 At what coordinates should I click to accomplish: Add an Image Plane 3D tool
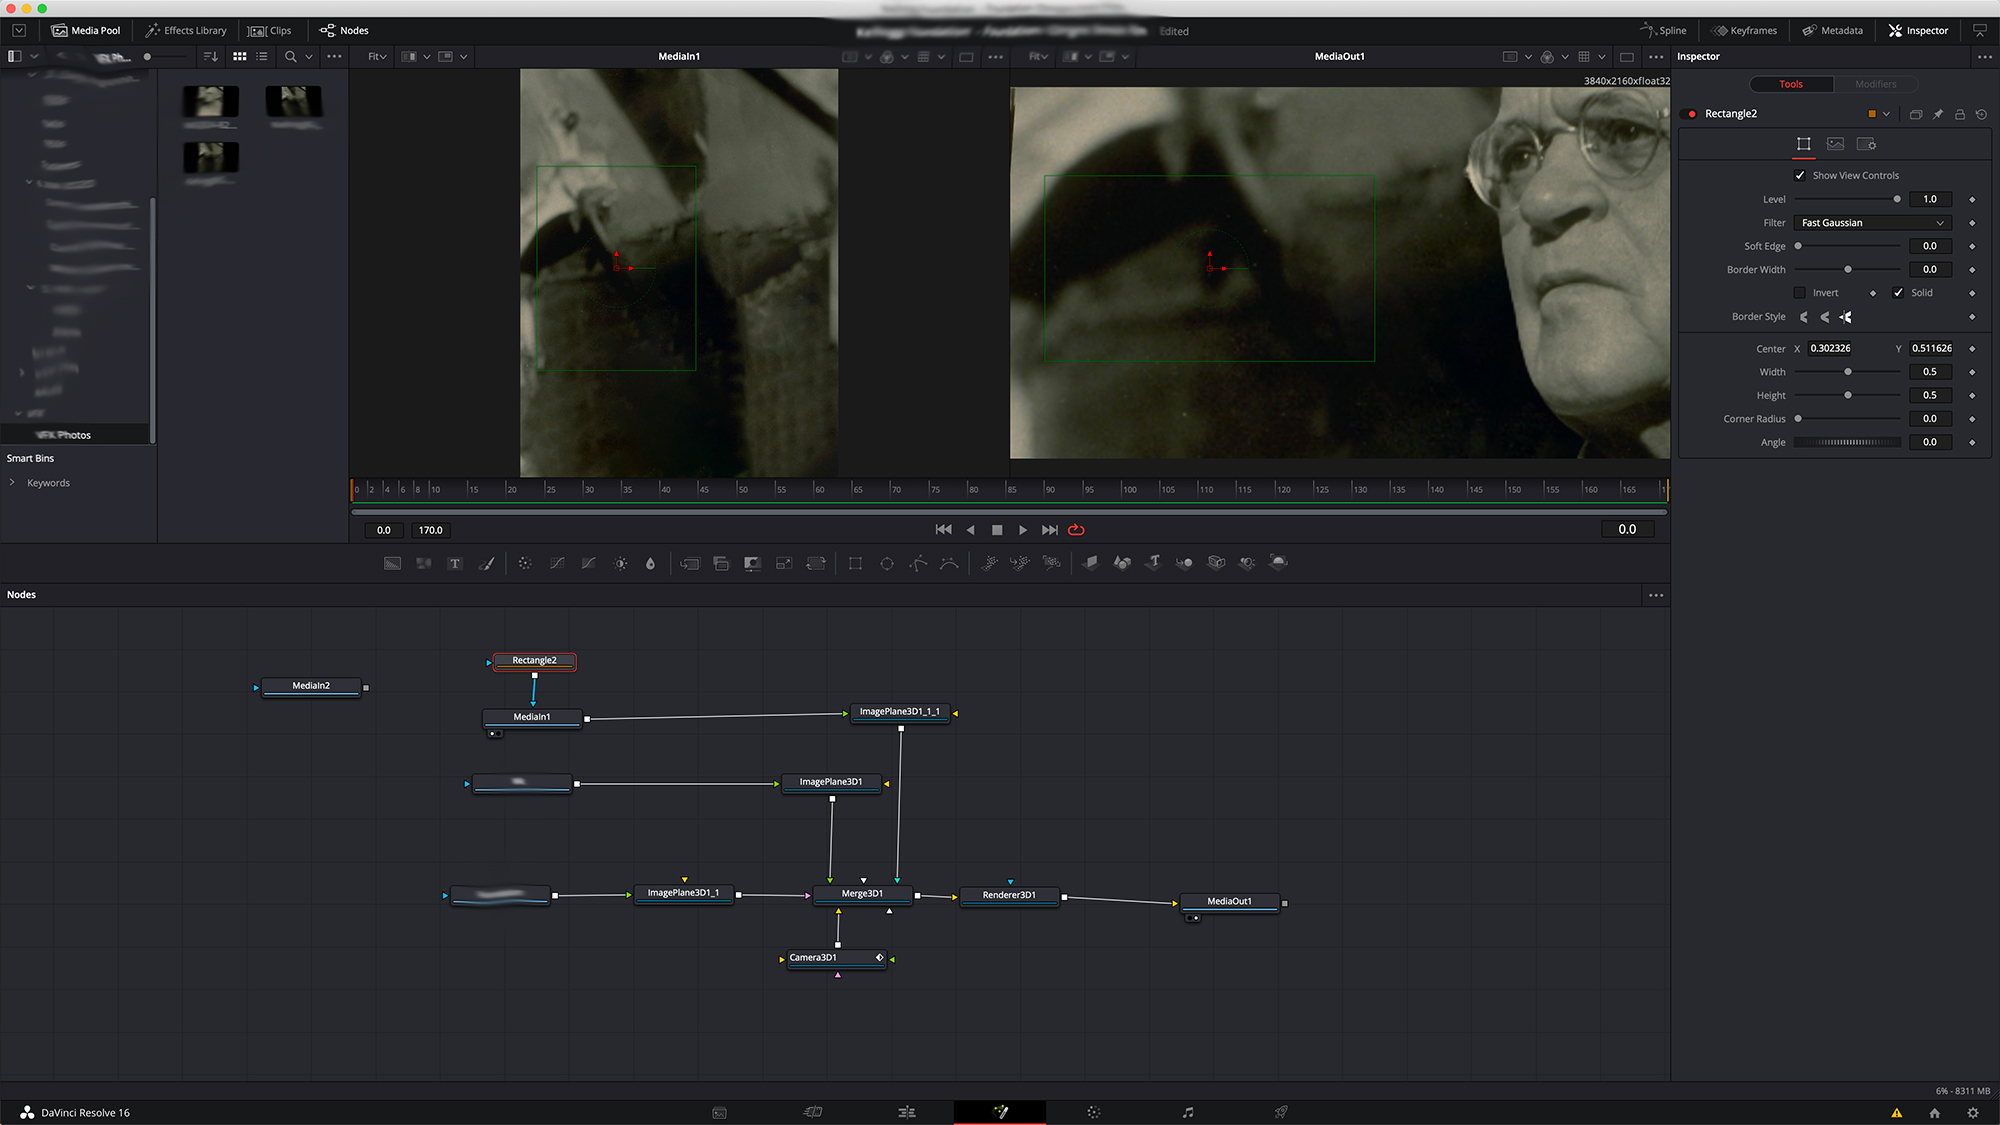[1090, 563]
